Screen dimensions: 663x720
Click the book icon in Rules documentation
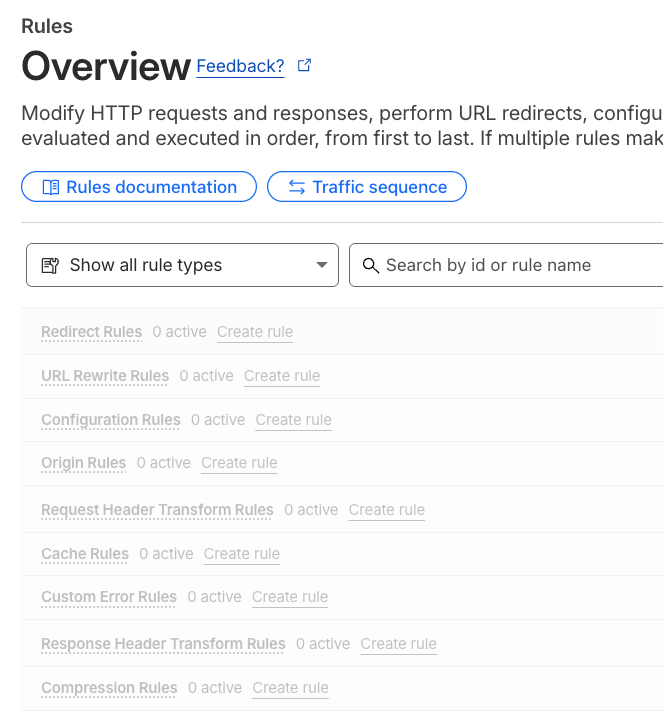coord(51,187)
